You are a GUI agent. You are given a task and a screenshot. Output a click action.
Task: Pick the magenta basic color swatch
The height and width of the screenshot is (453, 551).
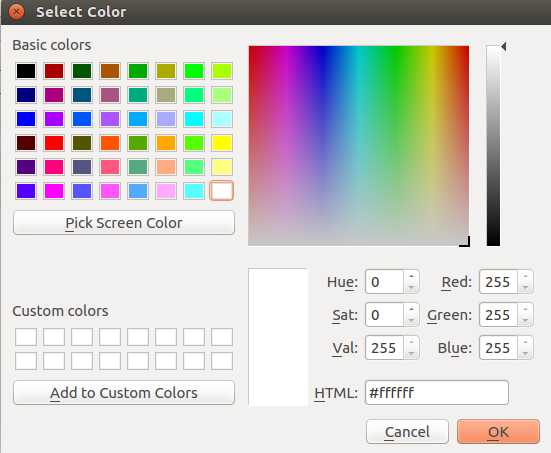(x=54, y=191)
